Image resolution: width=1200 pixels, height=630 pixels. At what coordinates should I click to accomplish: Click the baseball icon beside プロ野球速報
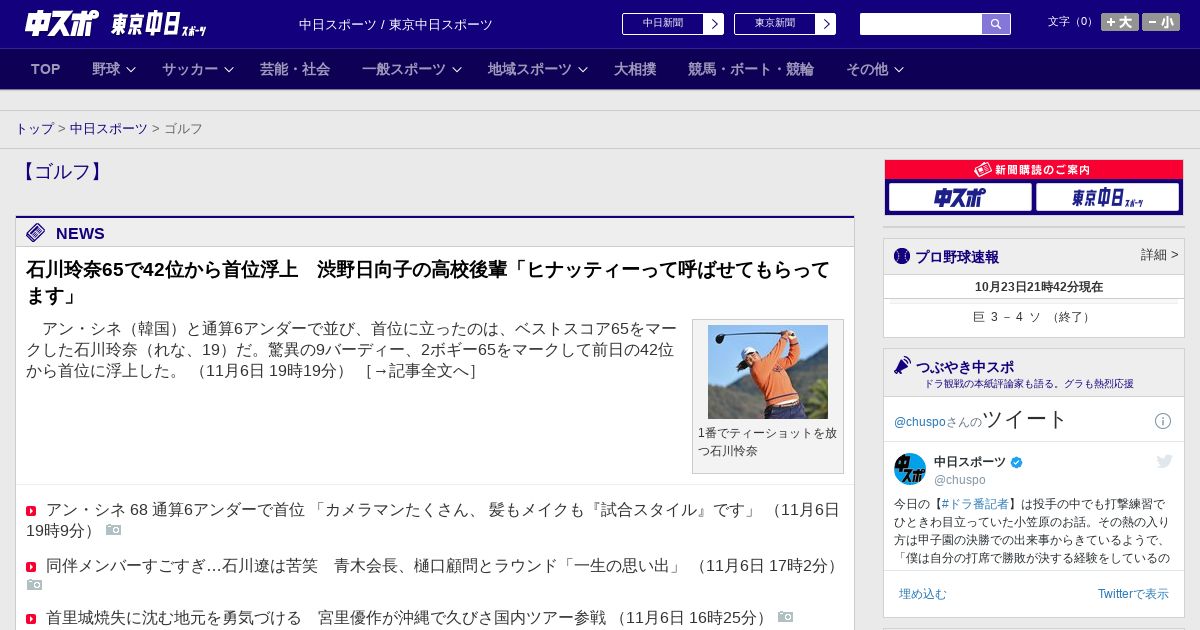point(902,256)
